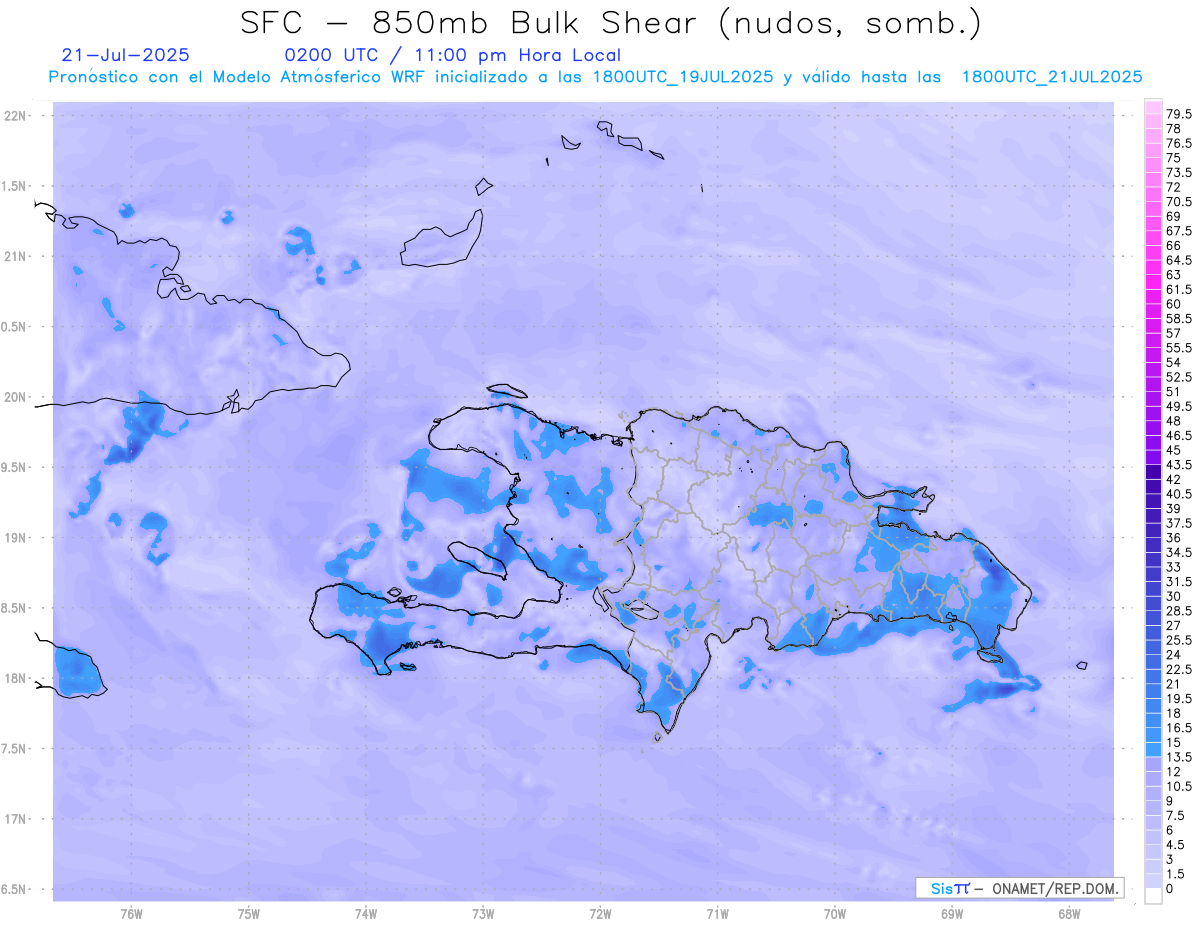Click the "19N" latitude axis label
The width and height of the screenshot is (1200, 927).
(16, 538)
